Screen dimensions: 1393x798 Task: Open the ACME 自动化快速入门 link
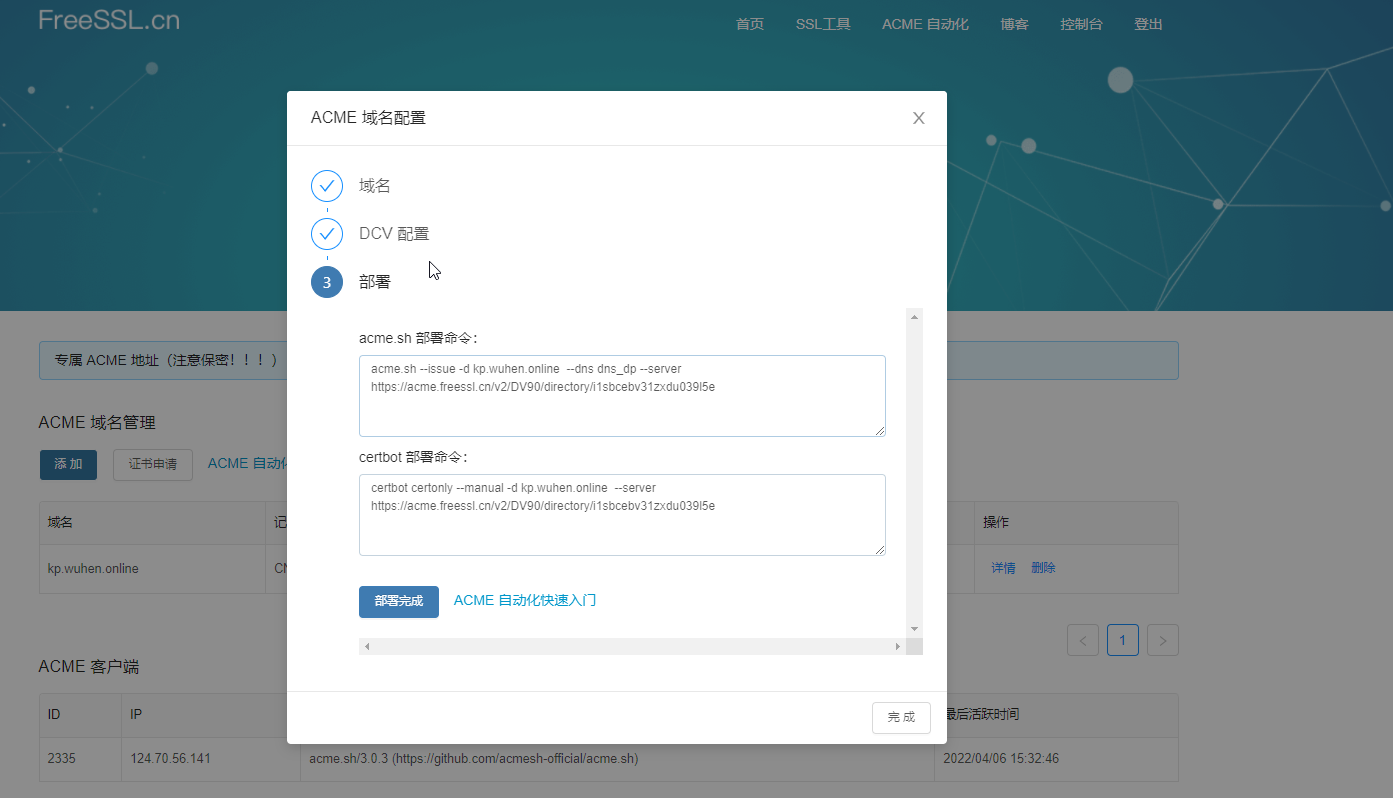point(525,600)
